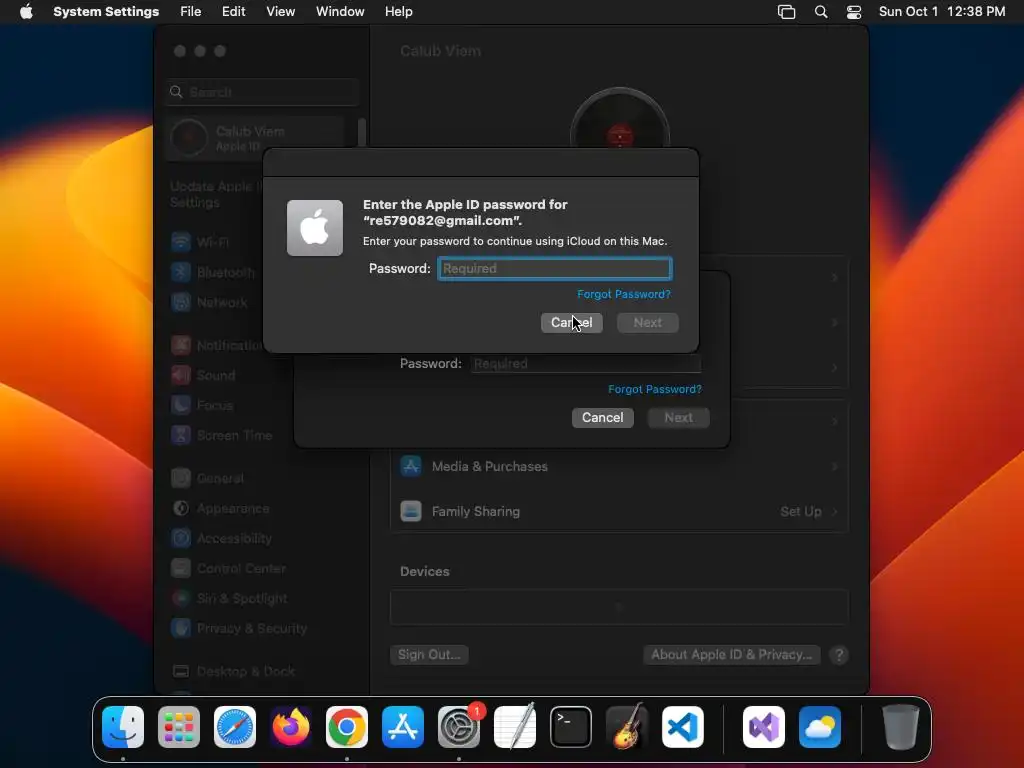Select Control Center in the sidebar
1024x768 pixels.
pyautogui.click(x=229, y=568)
